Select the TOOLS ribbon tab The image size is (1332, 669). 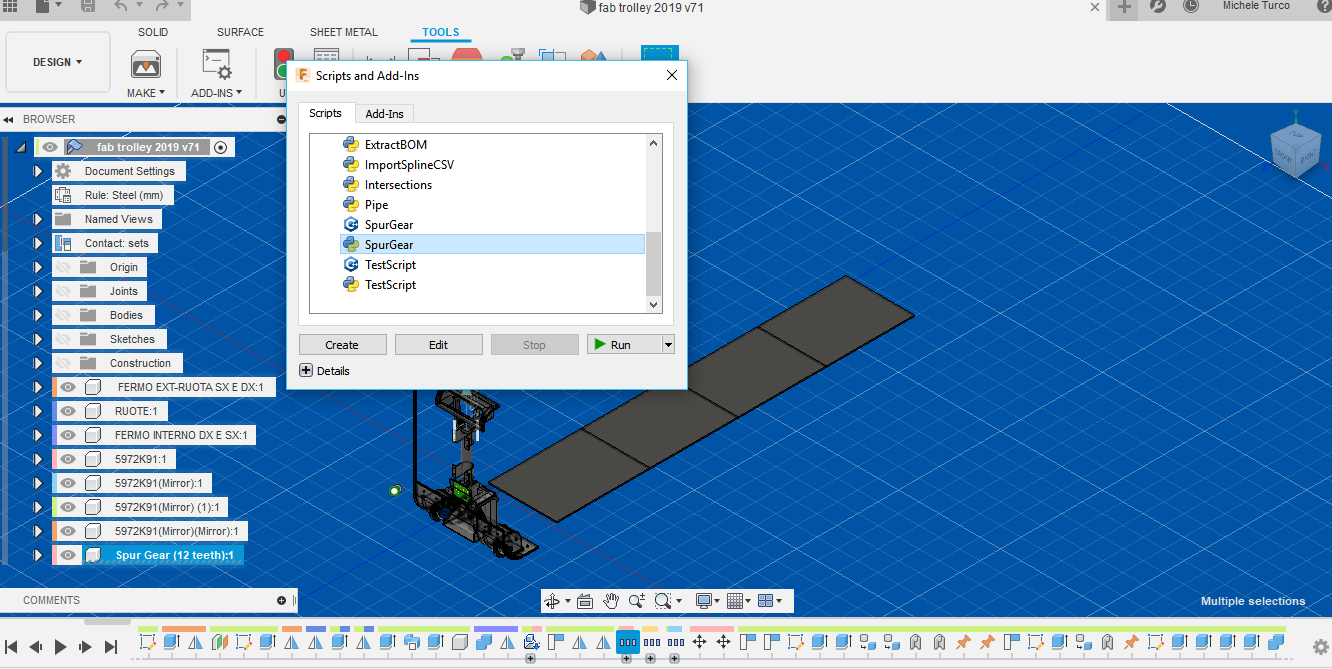441,32
